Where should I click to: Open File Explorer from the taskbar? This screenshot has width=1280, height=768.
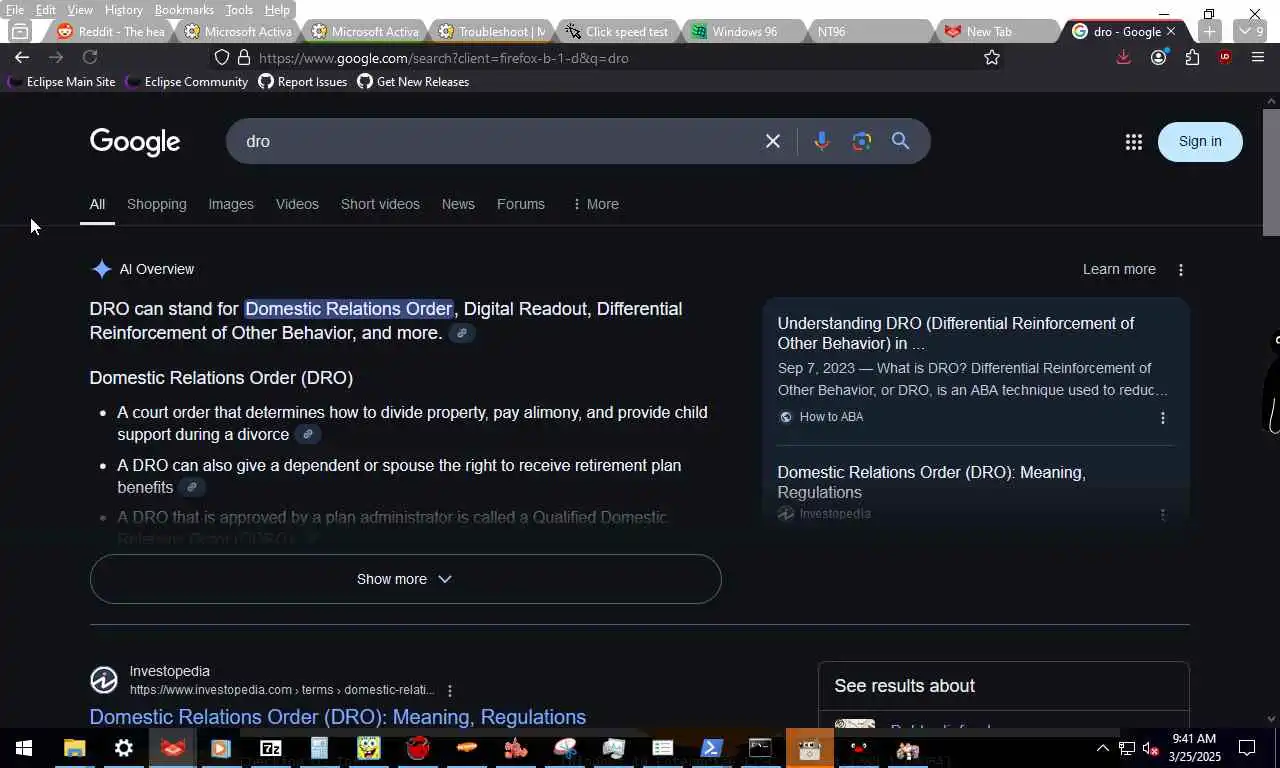click(75, 748)
